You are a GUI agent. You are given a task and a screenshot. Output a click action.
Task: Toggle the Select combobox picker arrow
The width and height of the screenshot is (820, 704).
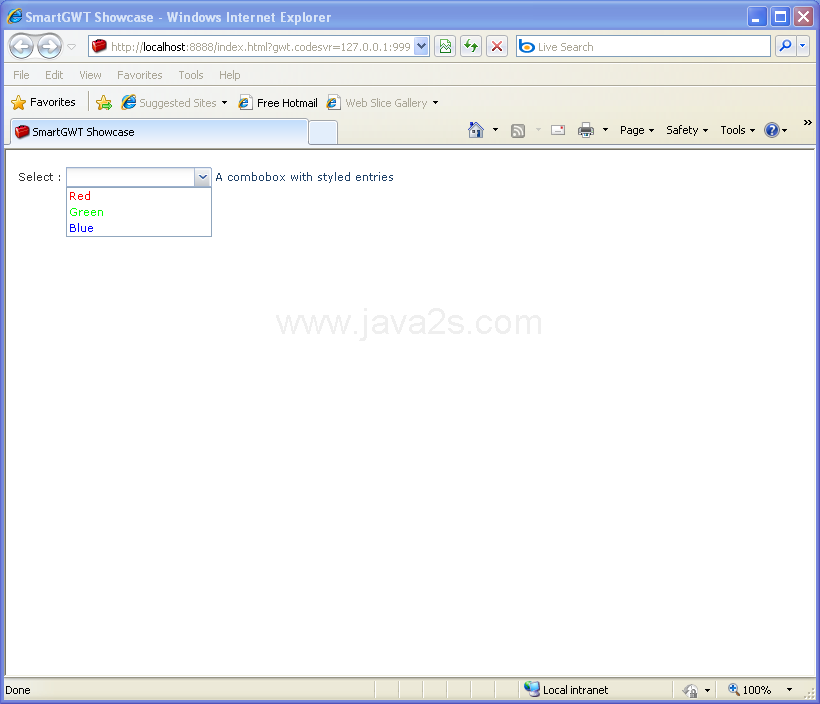coord(202,177)
